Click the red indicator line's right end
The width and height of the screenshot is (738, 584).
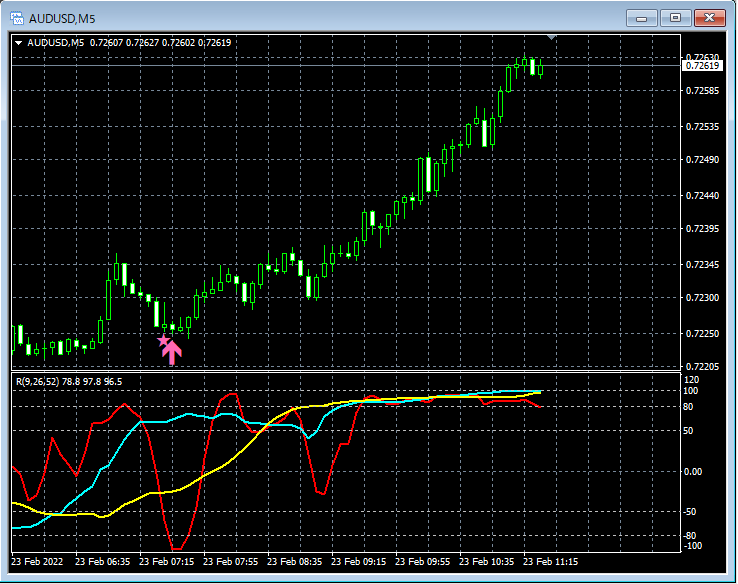point(538,406)
